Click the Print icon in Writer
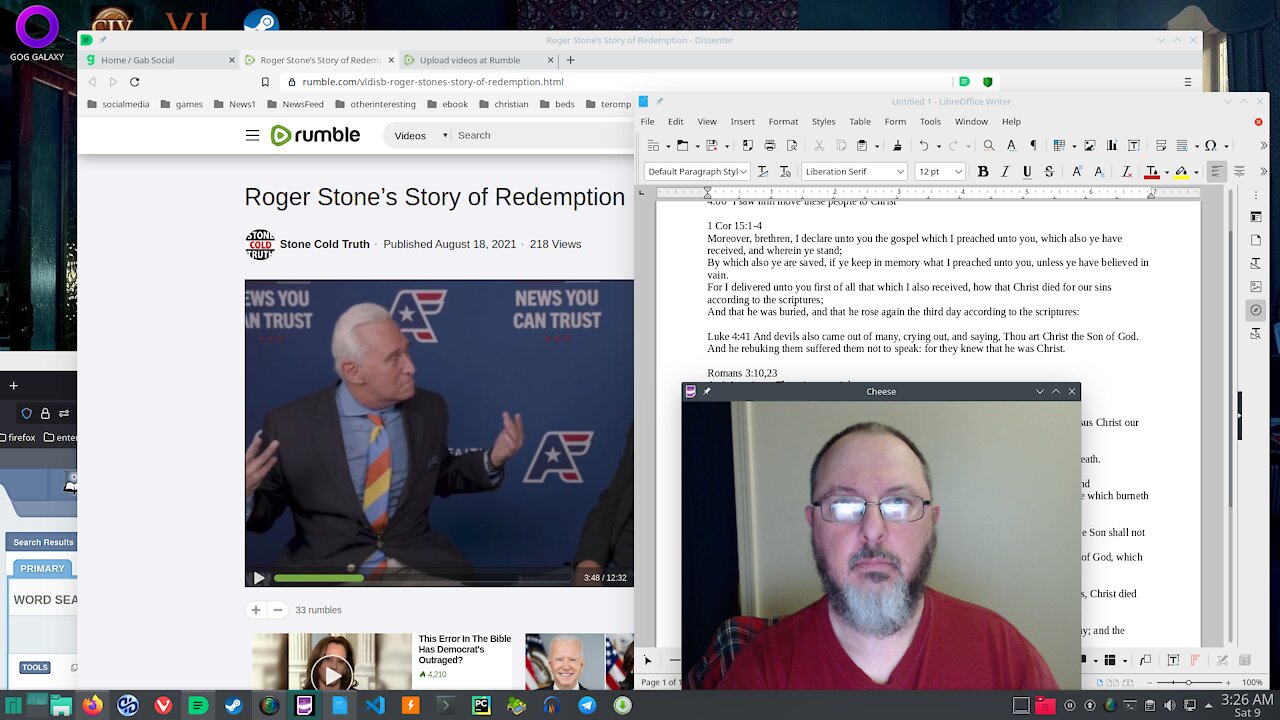The image size is (1280, 720). click(x=769, y=146)
